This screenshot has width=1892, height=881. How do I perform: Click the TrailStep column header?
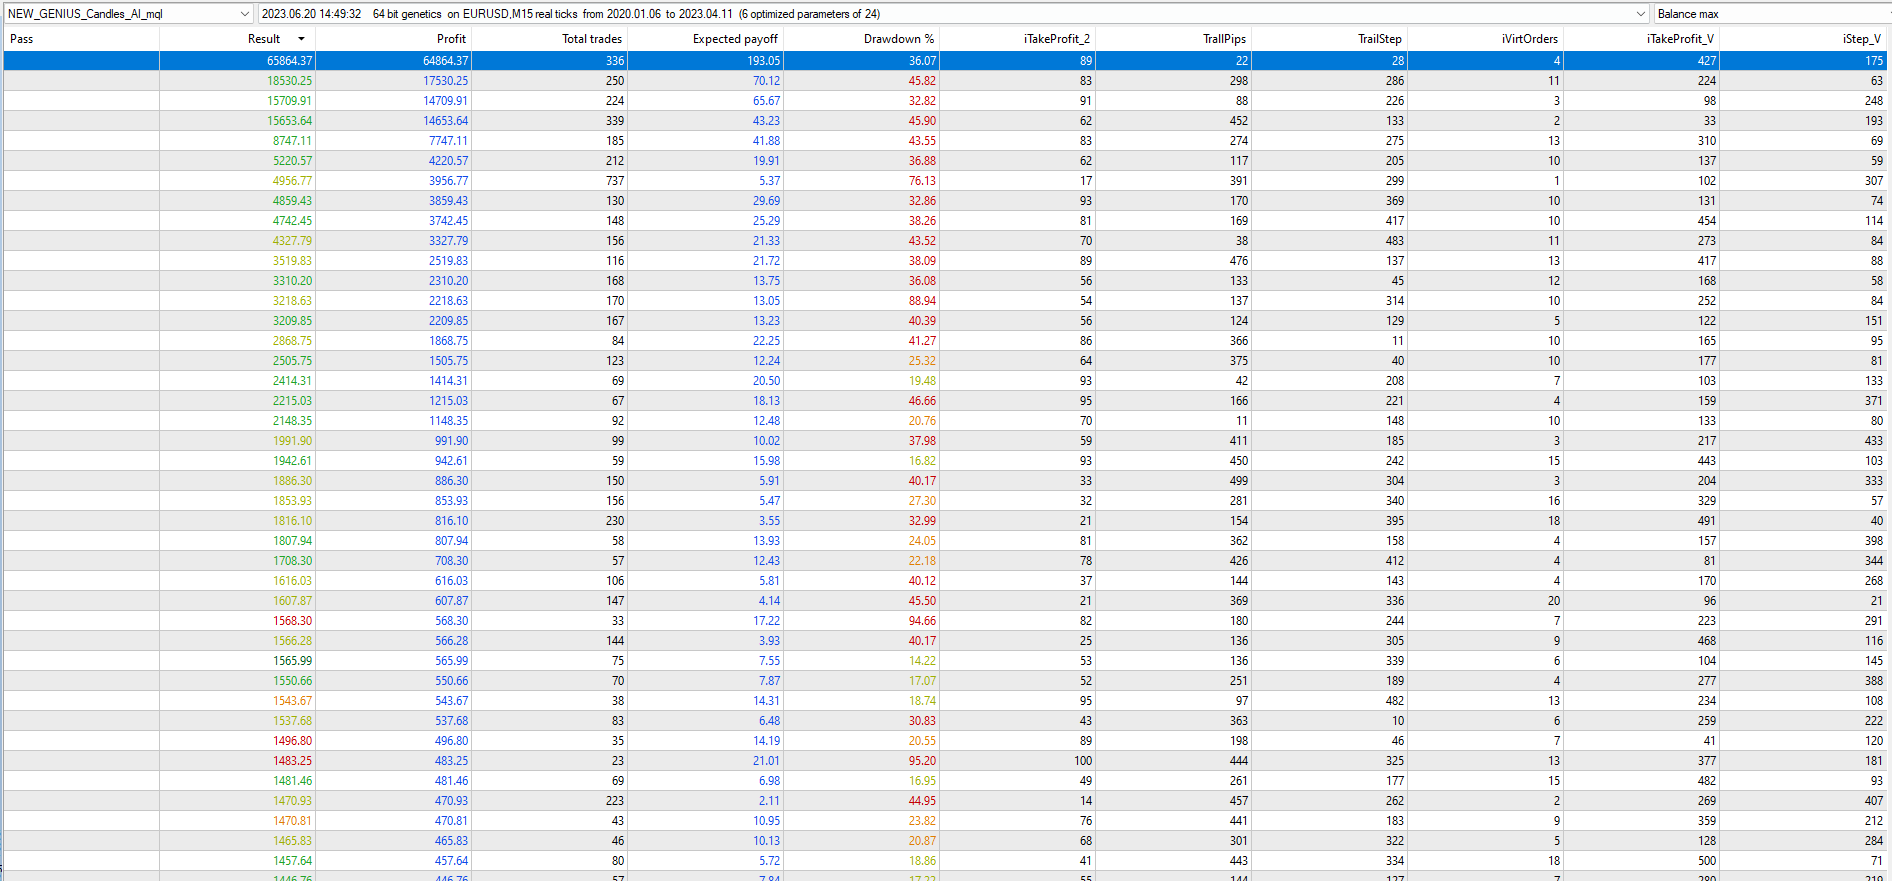pos(1379,39)
